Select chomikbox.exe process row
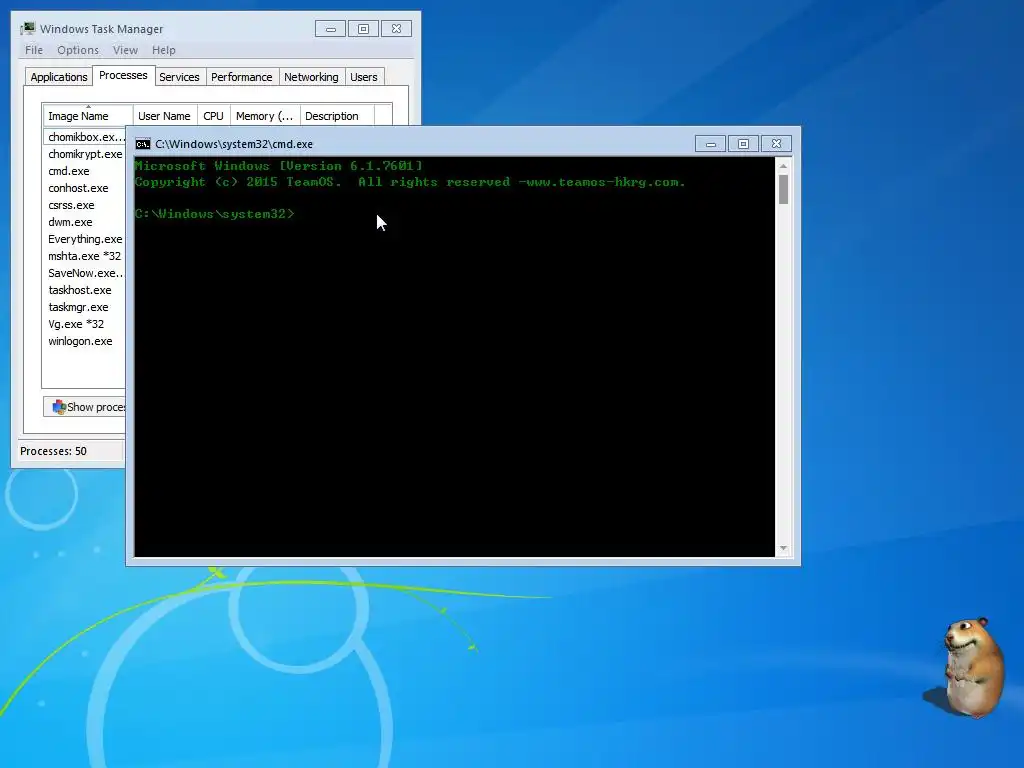This screenshot has height=768, width=1024. (x=85, y=137)
